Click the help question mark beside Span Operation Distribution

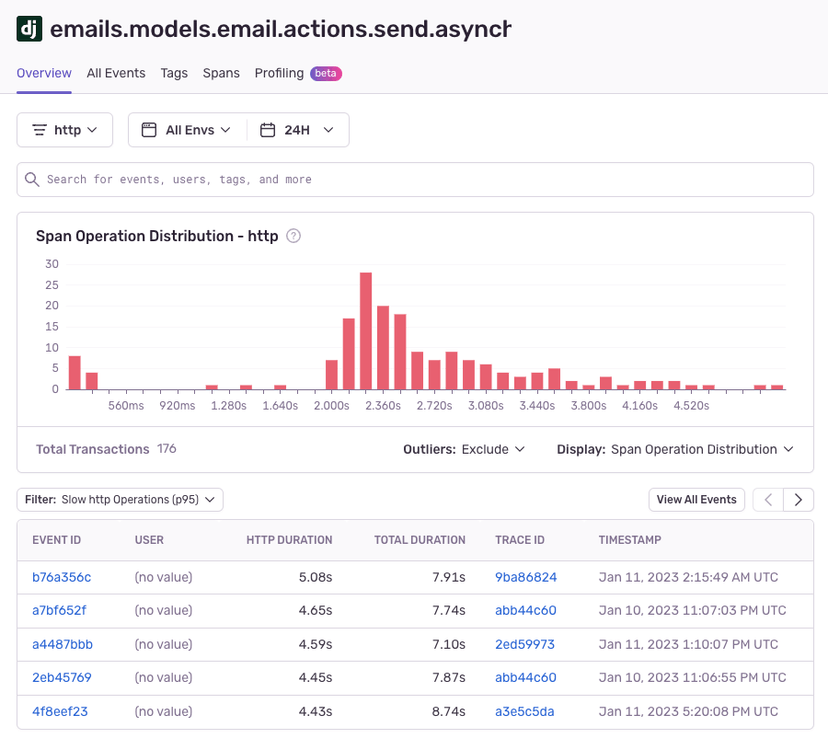pyautogui.click(x=290, y=236)
